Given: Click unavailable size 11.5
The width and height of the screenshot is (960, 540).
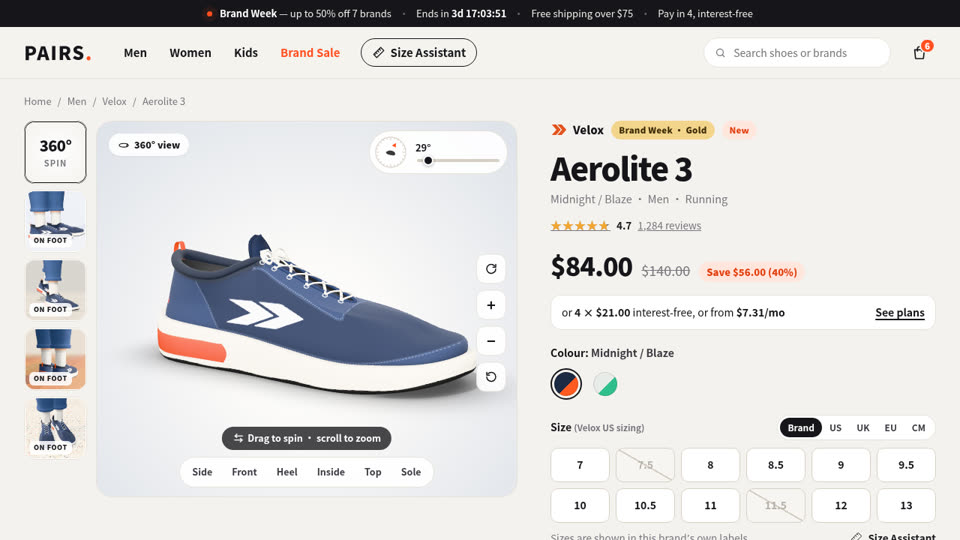Looking at the screenshot, I should (x=776, y=505).
